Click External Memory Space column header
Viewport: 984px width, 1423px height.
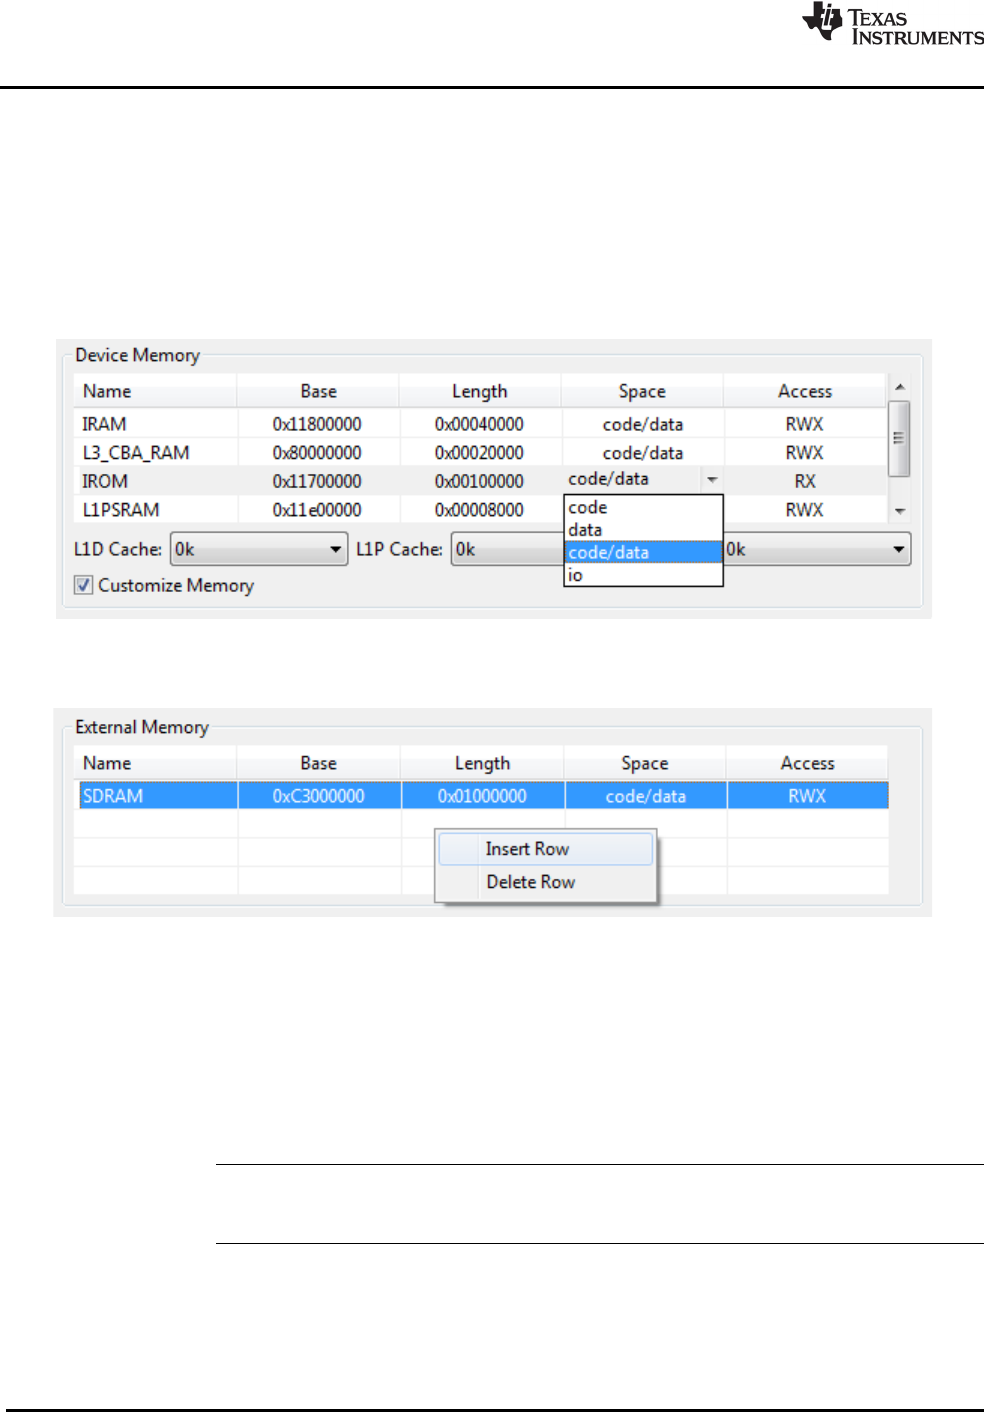coord(645,763)
